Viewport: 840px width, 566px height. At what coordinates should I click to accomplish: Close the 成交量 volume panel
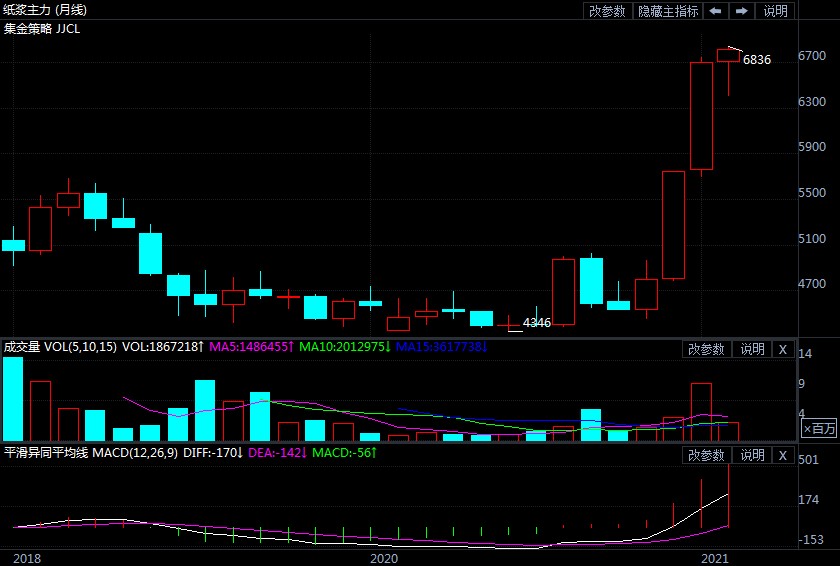[783, 349]
